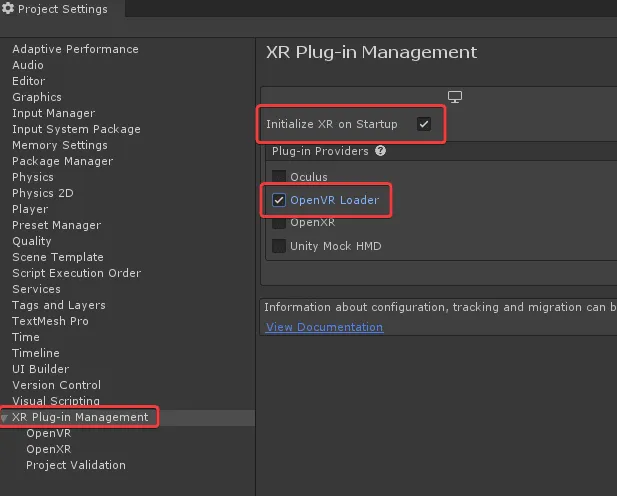617x496 pixels.
Task: Open the Physics 2D settings
Action: (x=42, y=193)
